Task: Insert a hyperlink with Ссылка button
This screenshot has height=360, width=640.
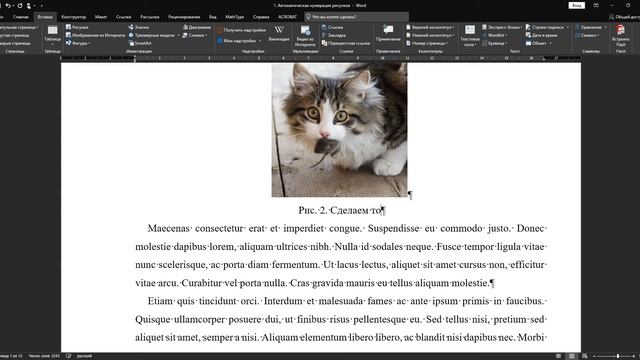Action: click(x=332, y=27)
